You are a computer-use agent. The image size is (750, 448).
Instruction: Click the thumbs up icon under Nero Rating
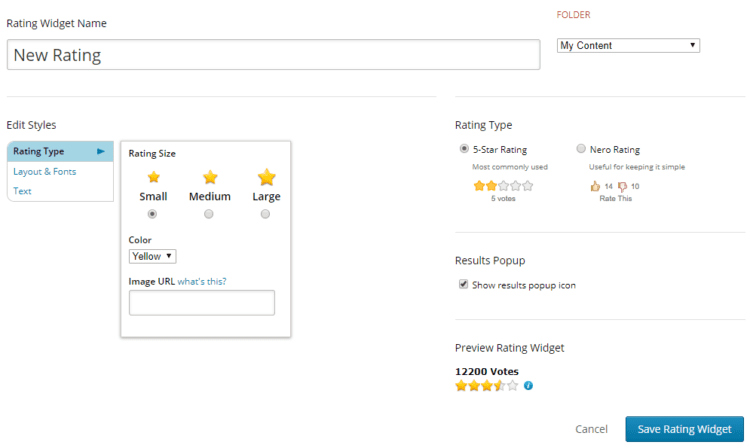[595, 186]
